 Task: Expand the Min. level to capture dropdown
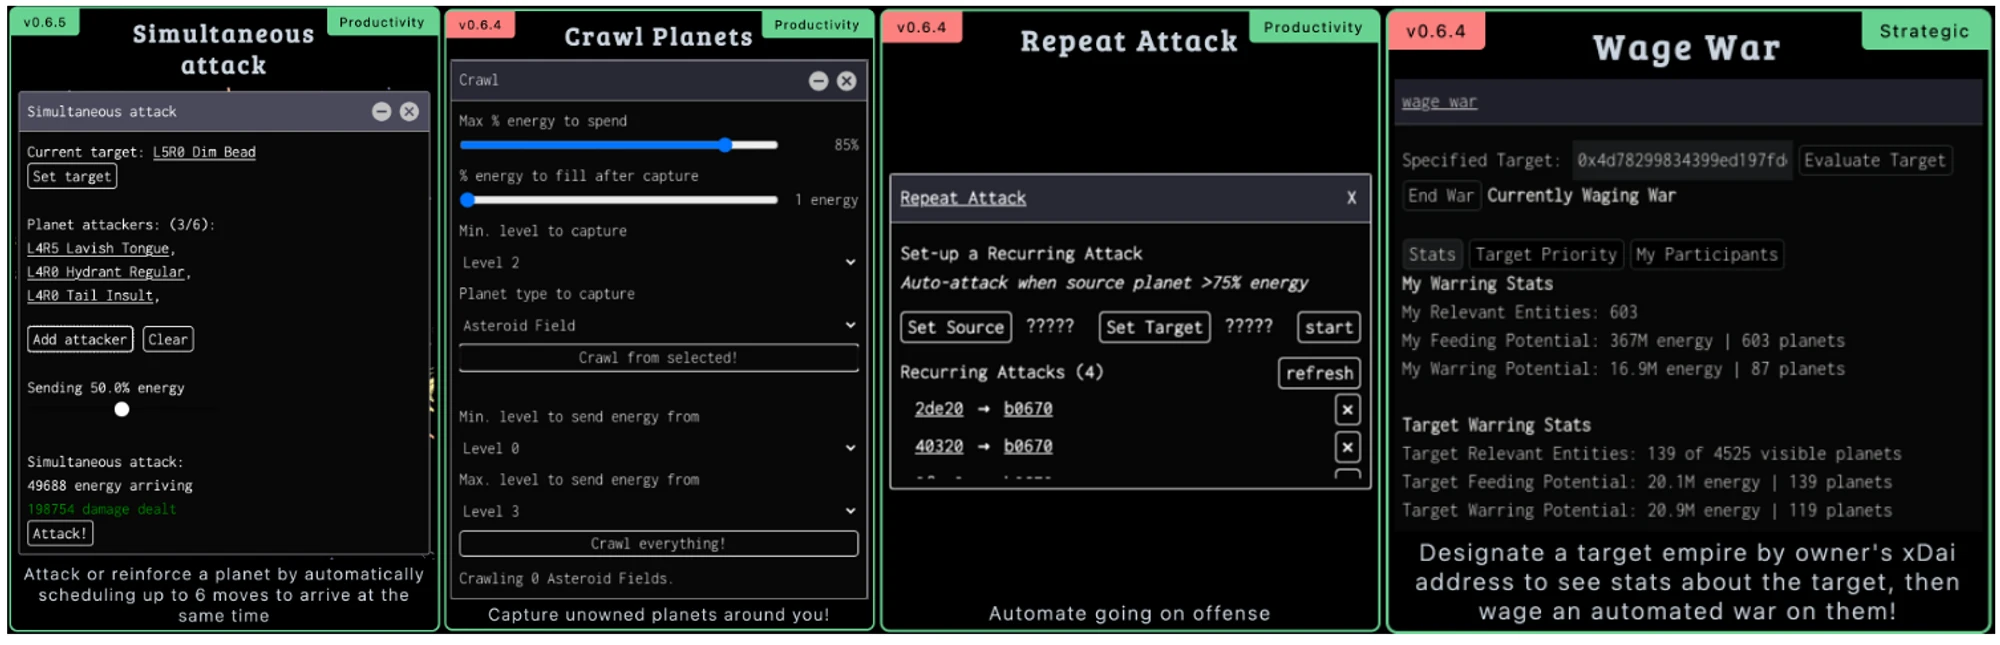click(x=657, y=263)
